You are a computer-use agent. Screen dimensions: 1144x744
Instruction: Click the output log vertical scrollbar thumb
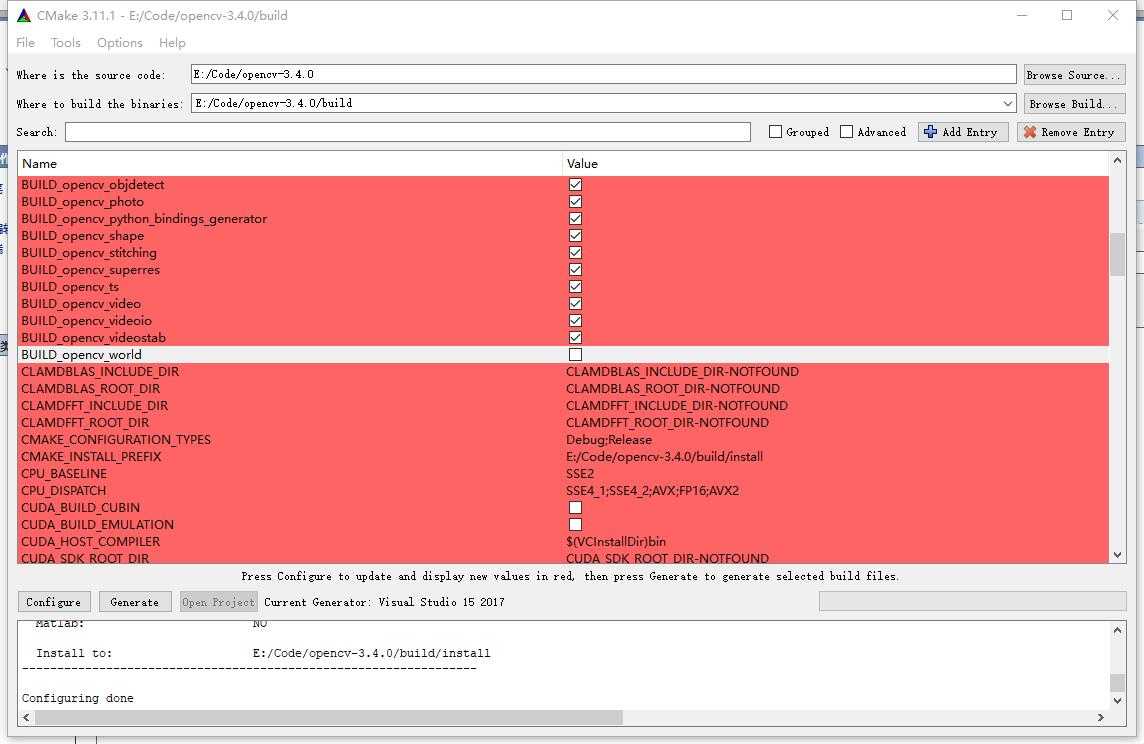[1117, 683]
